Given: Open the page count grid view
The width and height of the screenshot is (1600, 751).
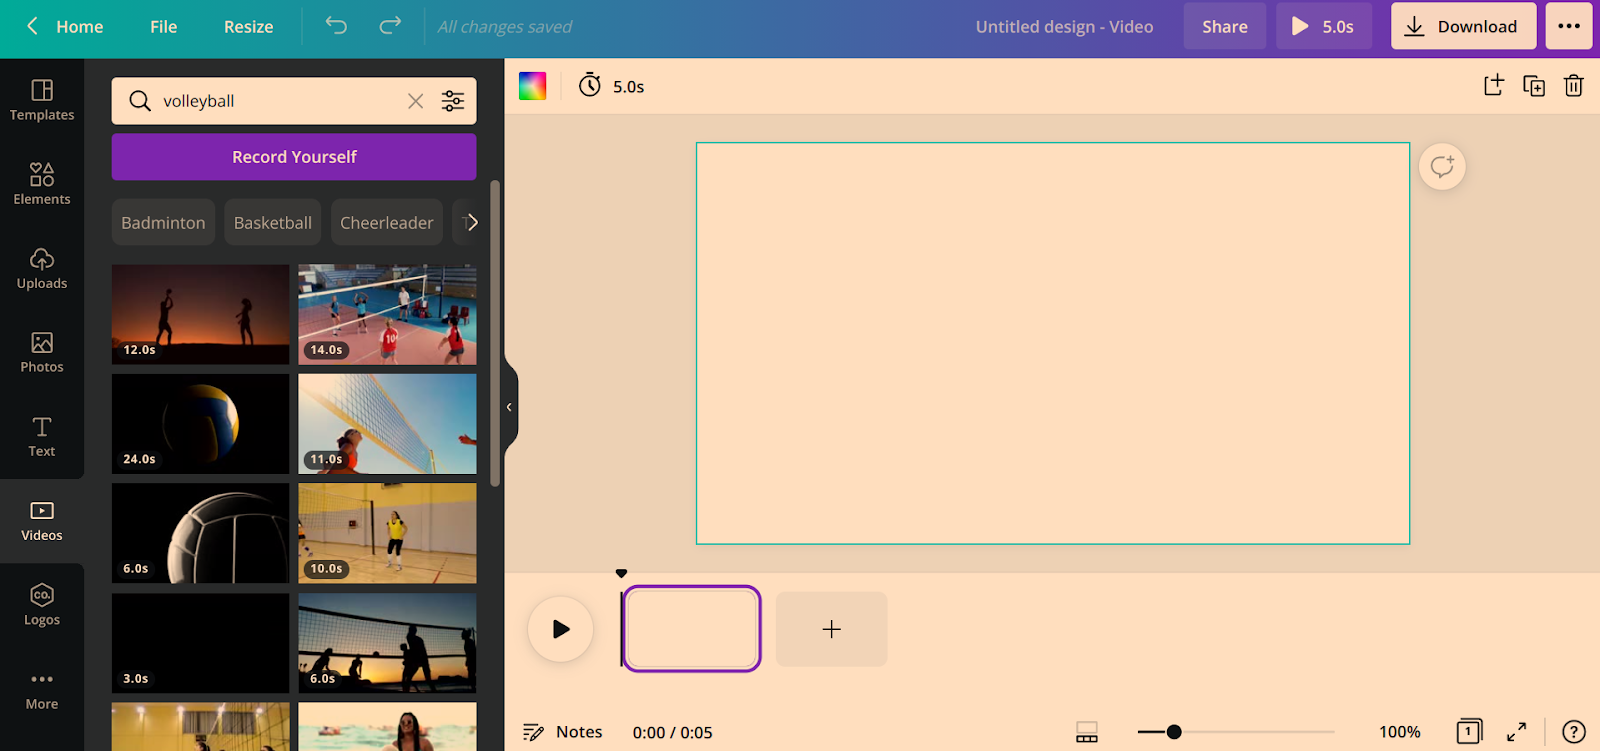Looking at the screenshot, I should point(1468,732).
